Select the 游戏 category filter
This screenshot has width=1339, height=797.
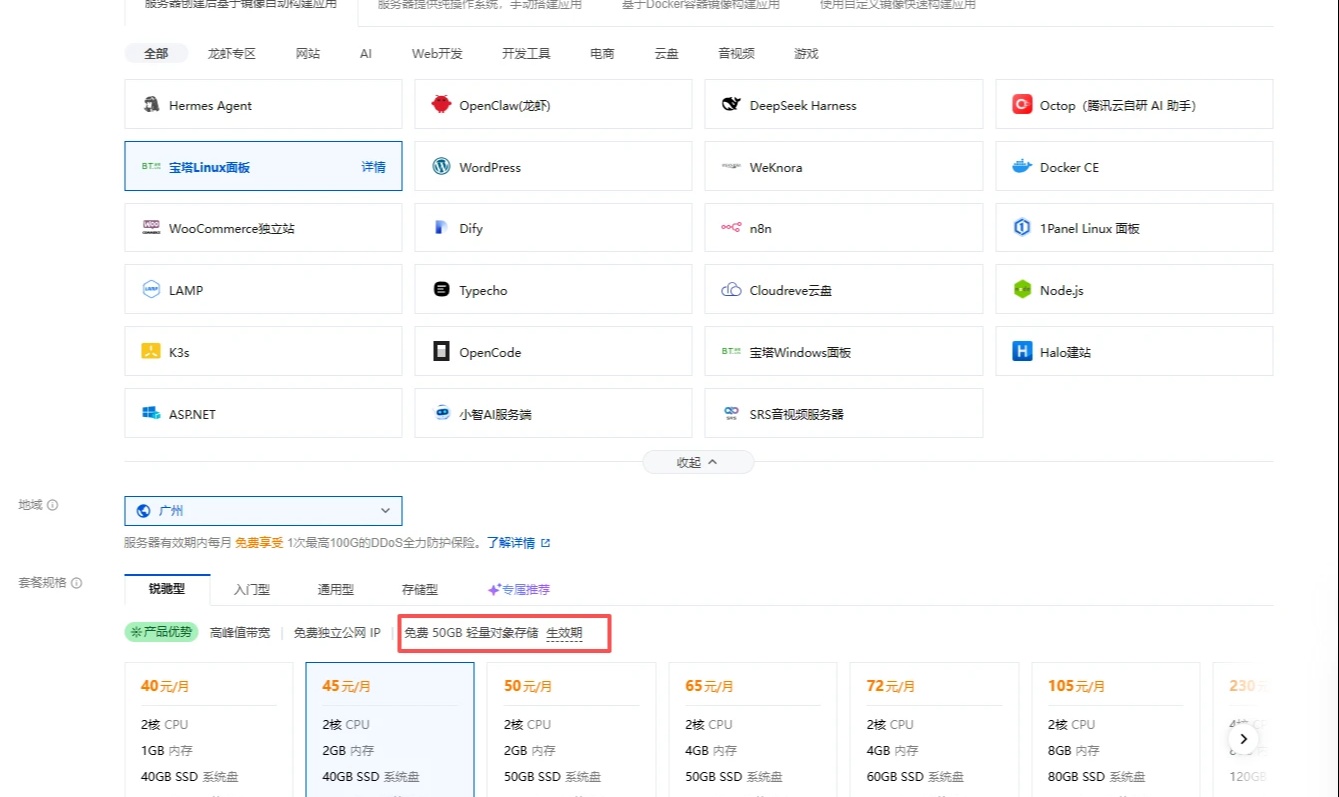[x=806, y=54]
